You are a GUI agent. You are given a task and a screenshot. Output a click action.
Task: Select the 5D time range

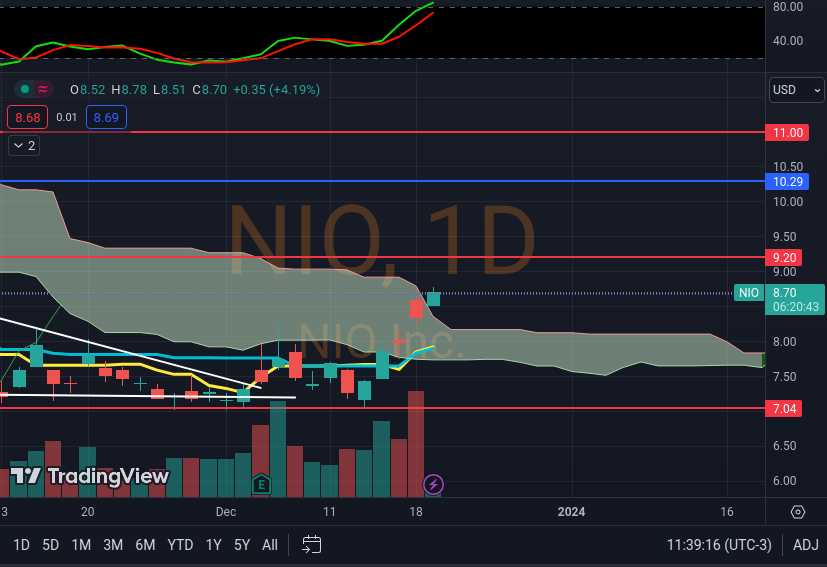tap(51, 544)
